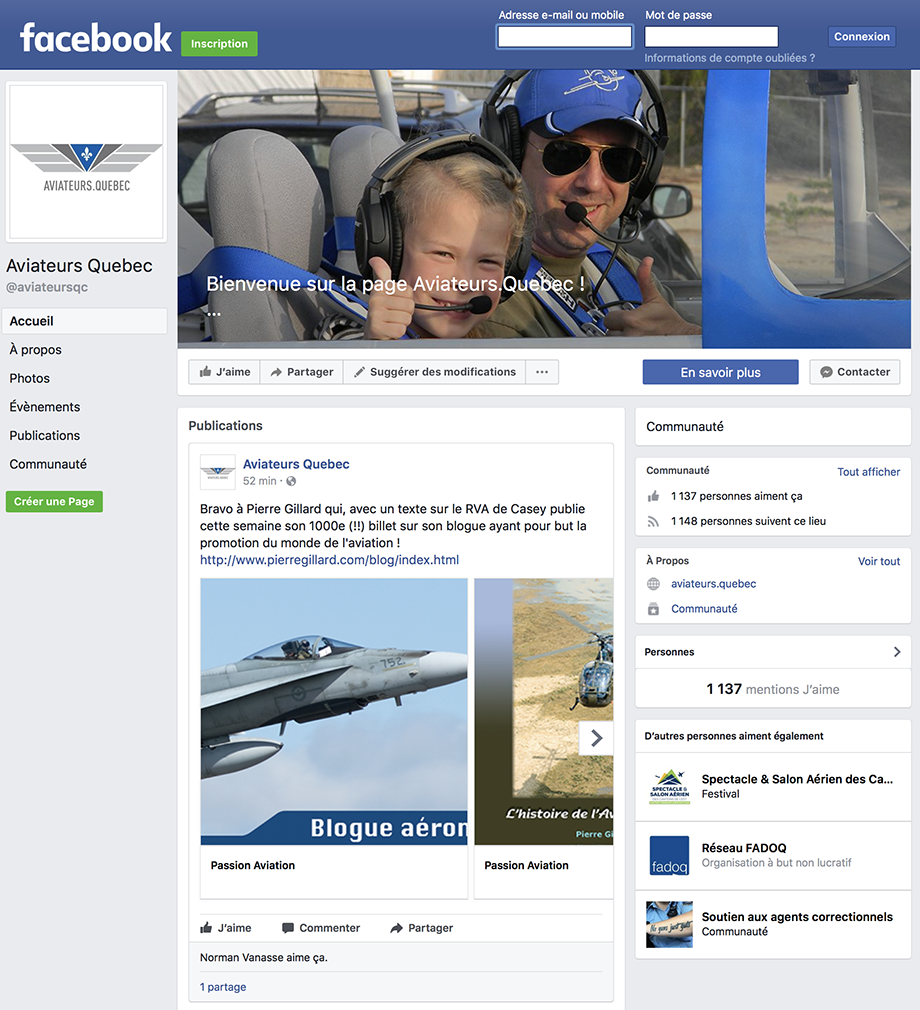Open the Soutien aux agents correctionnels thumbnail
Image resolution: width=920 pixels, height=1010 pixels.
(x=669, y=924)
